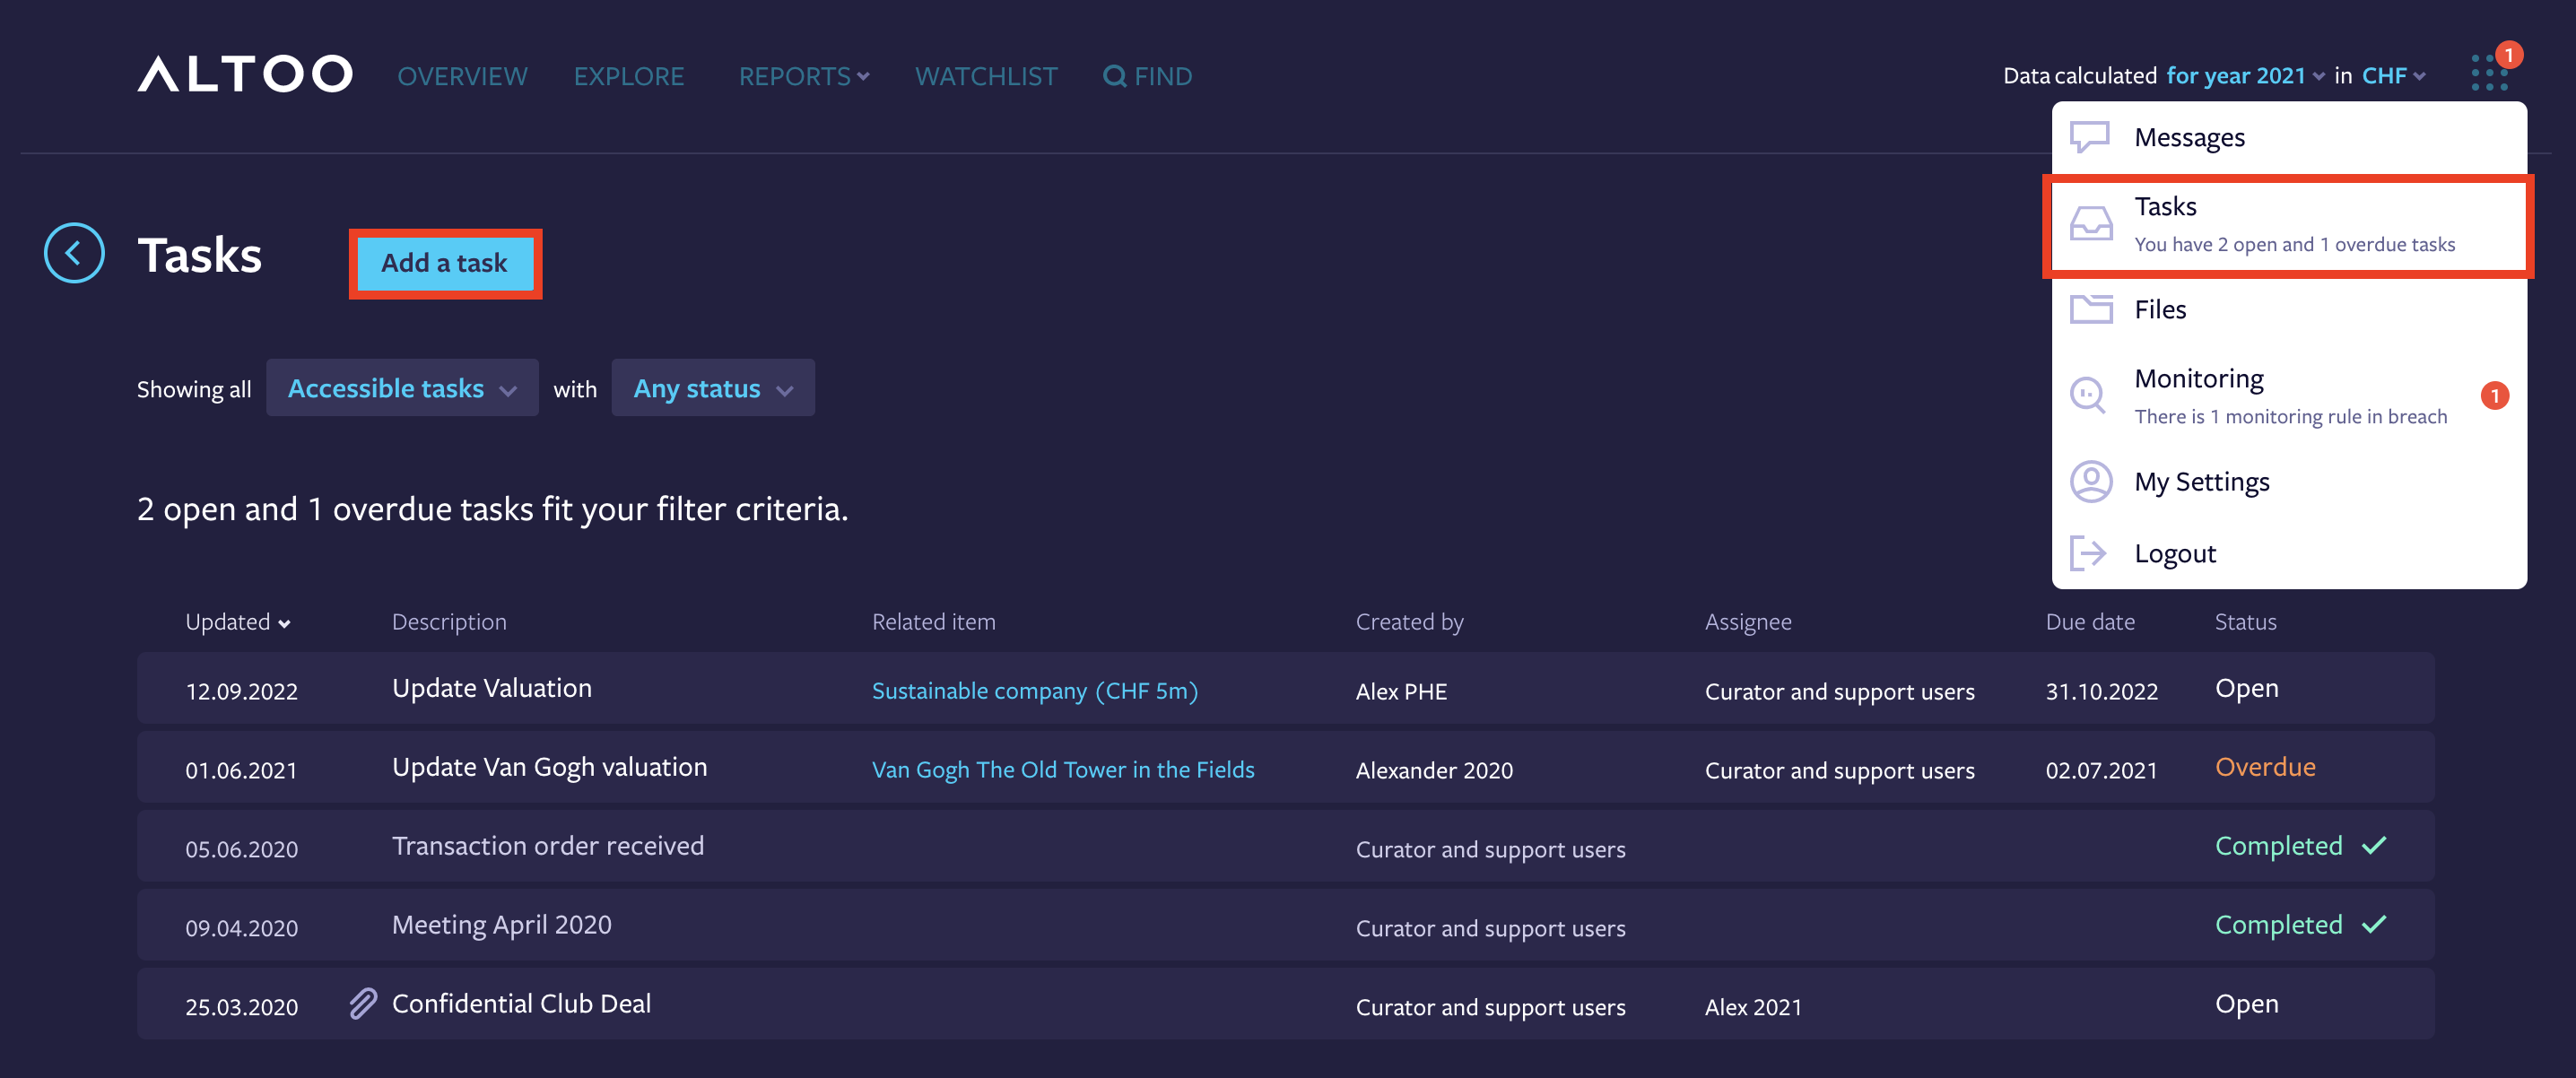Open the Any status filter dropdown
The height and width of the screenshot is (1078, 2576).
(x=712, y=388)
